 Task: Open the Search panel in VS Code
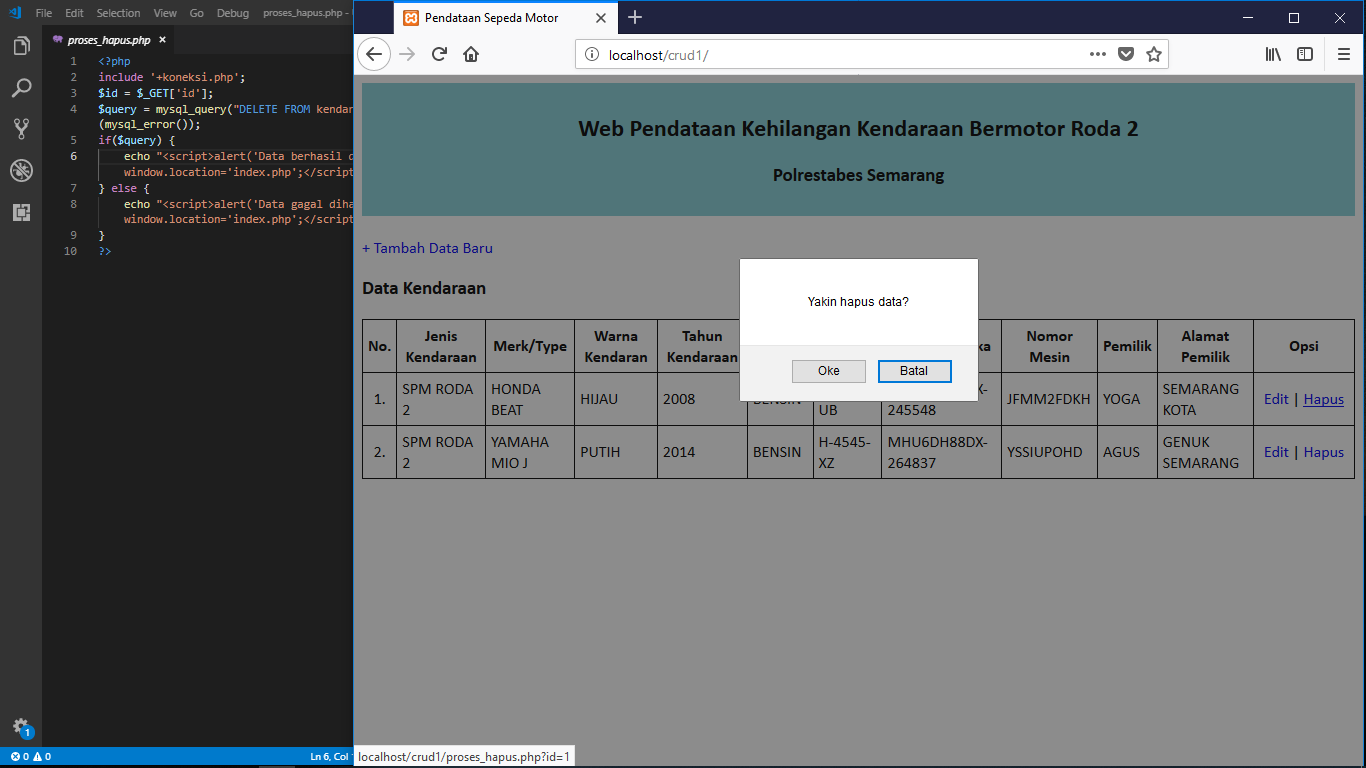(21, 87)
